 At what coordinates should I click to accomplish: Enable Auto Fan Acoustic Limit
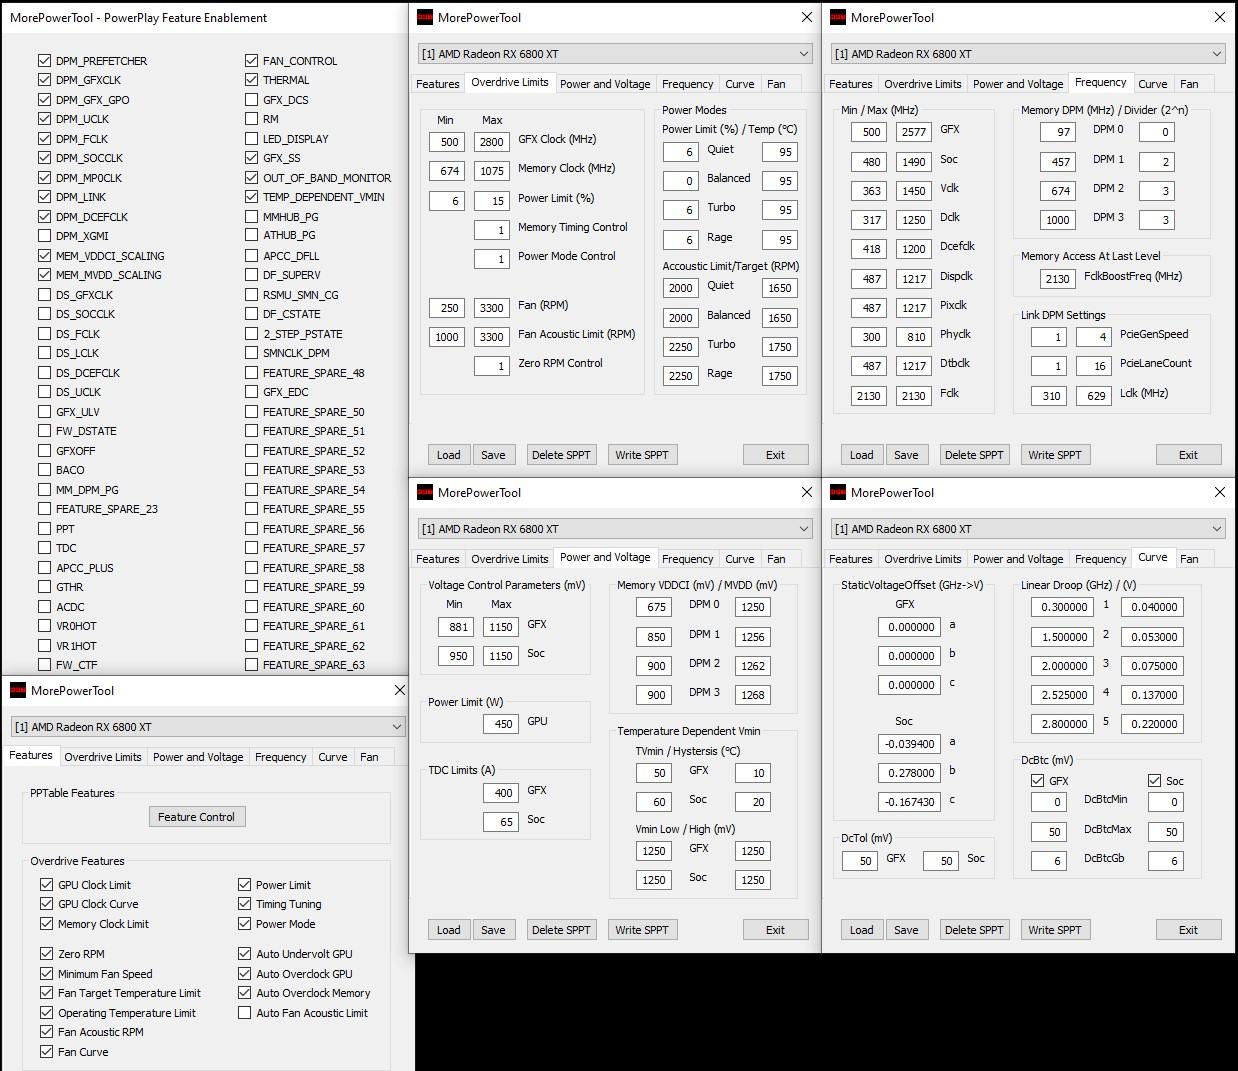pos(244,1013)
